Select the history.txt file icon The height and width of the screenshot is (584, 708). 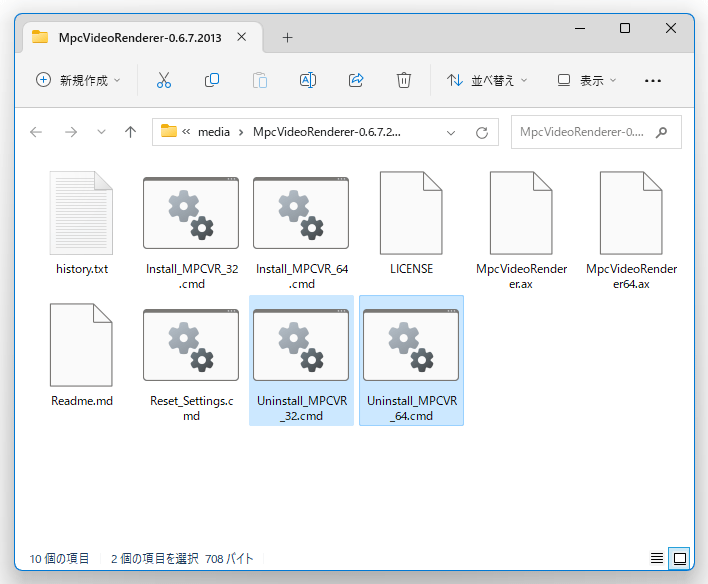point(81,213)
